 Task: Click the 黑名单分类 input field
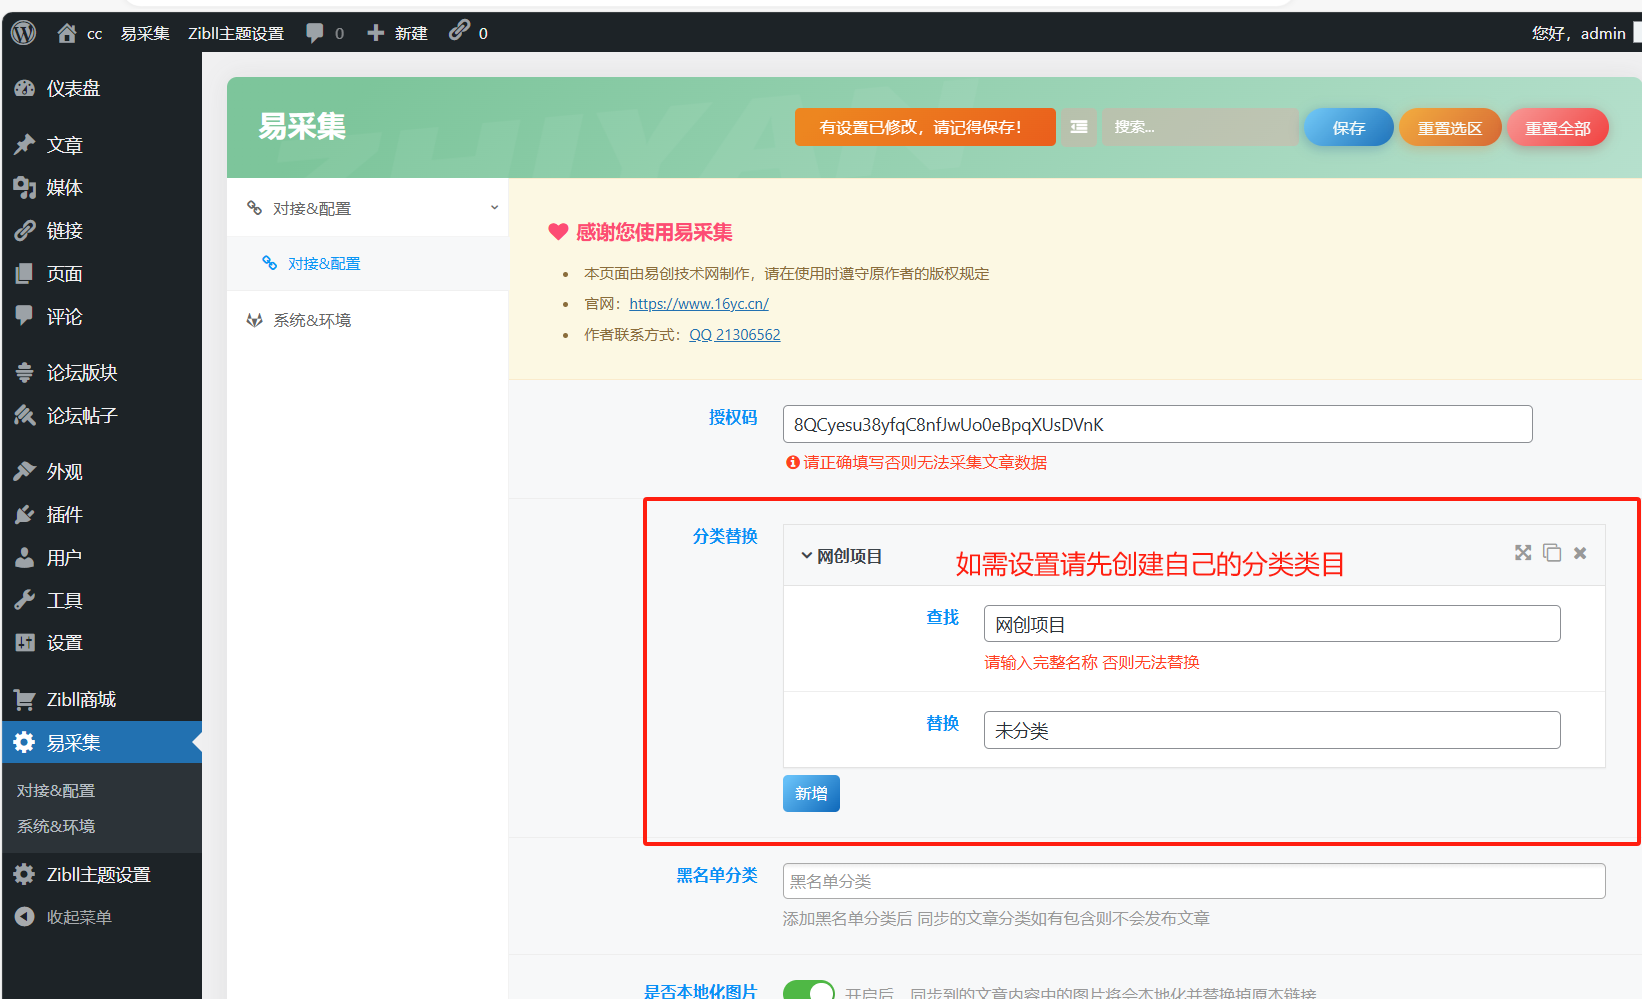[1194, 881]
